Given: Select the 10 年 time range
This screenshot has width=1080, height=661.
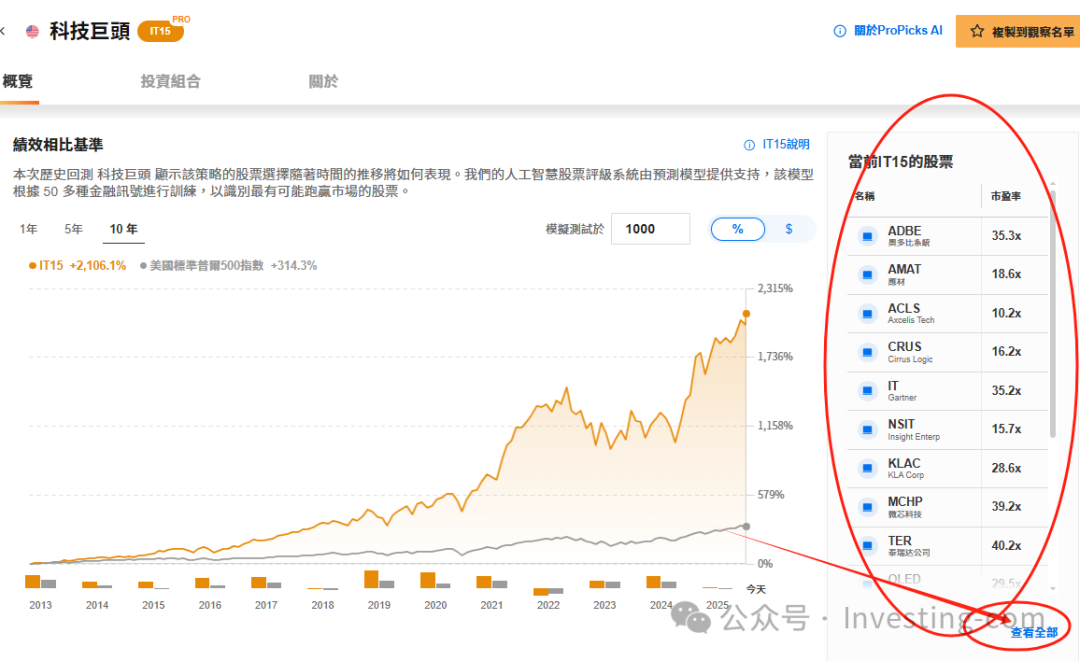Looking at the screenshot, I should (123, 229).
